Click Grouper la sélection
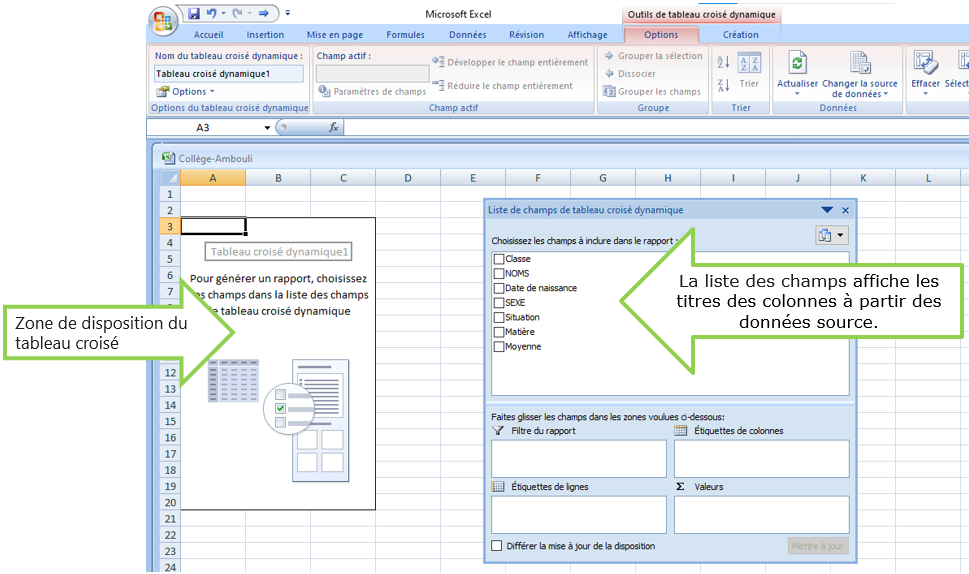Screen dimensions: 969x574 click(x=653, y=56)
